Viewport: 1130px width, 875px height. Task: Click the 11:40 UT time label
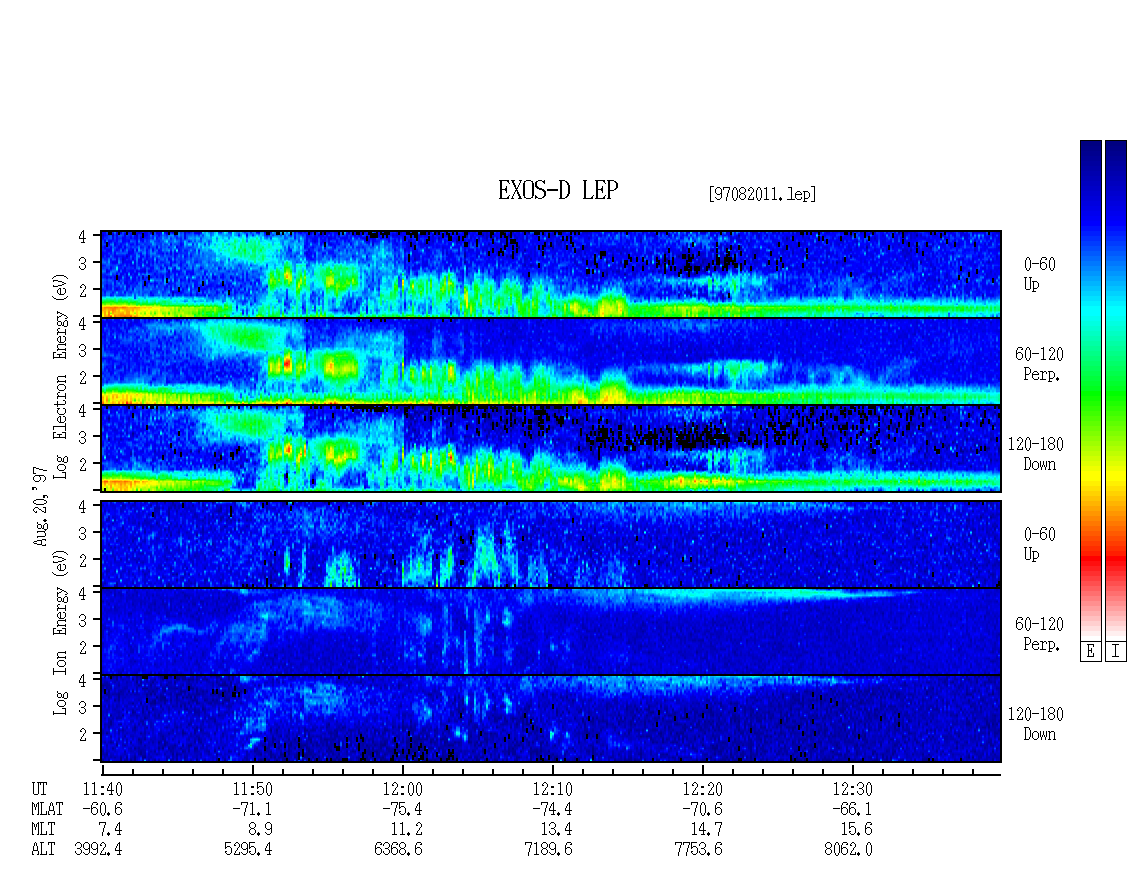(102, 789)
